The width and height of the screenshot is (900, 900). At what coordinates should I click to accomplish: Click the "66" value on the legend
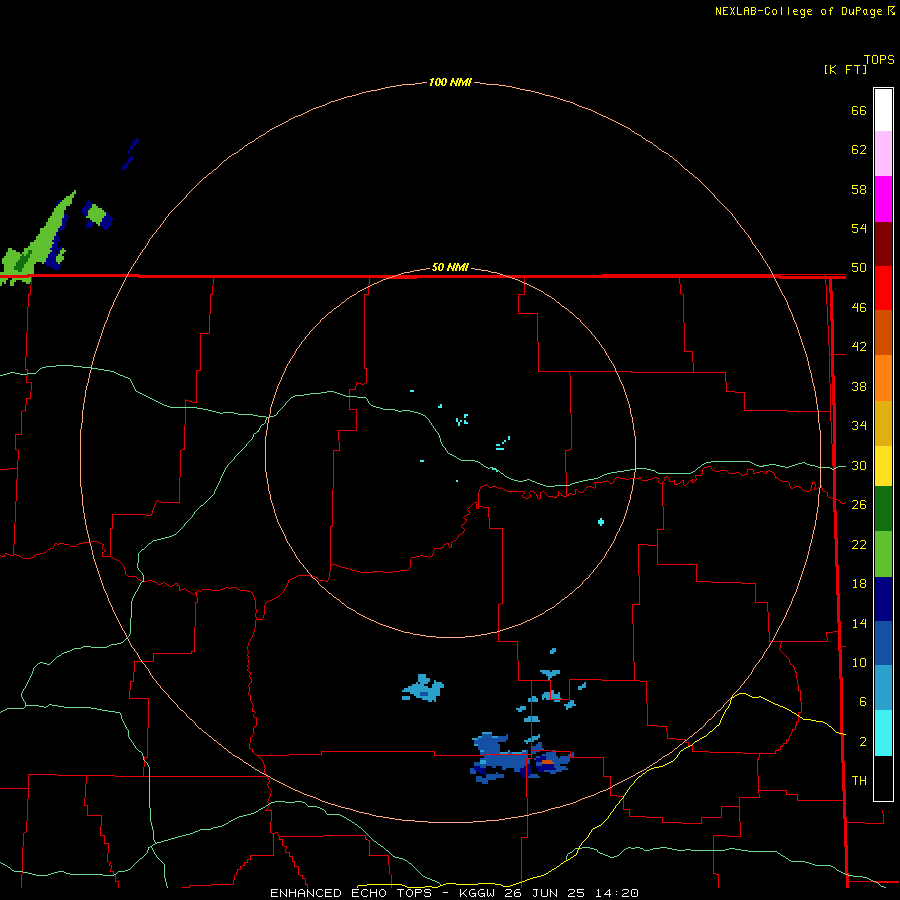(x=859, y=110)
